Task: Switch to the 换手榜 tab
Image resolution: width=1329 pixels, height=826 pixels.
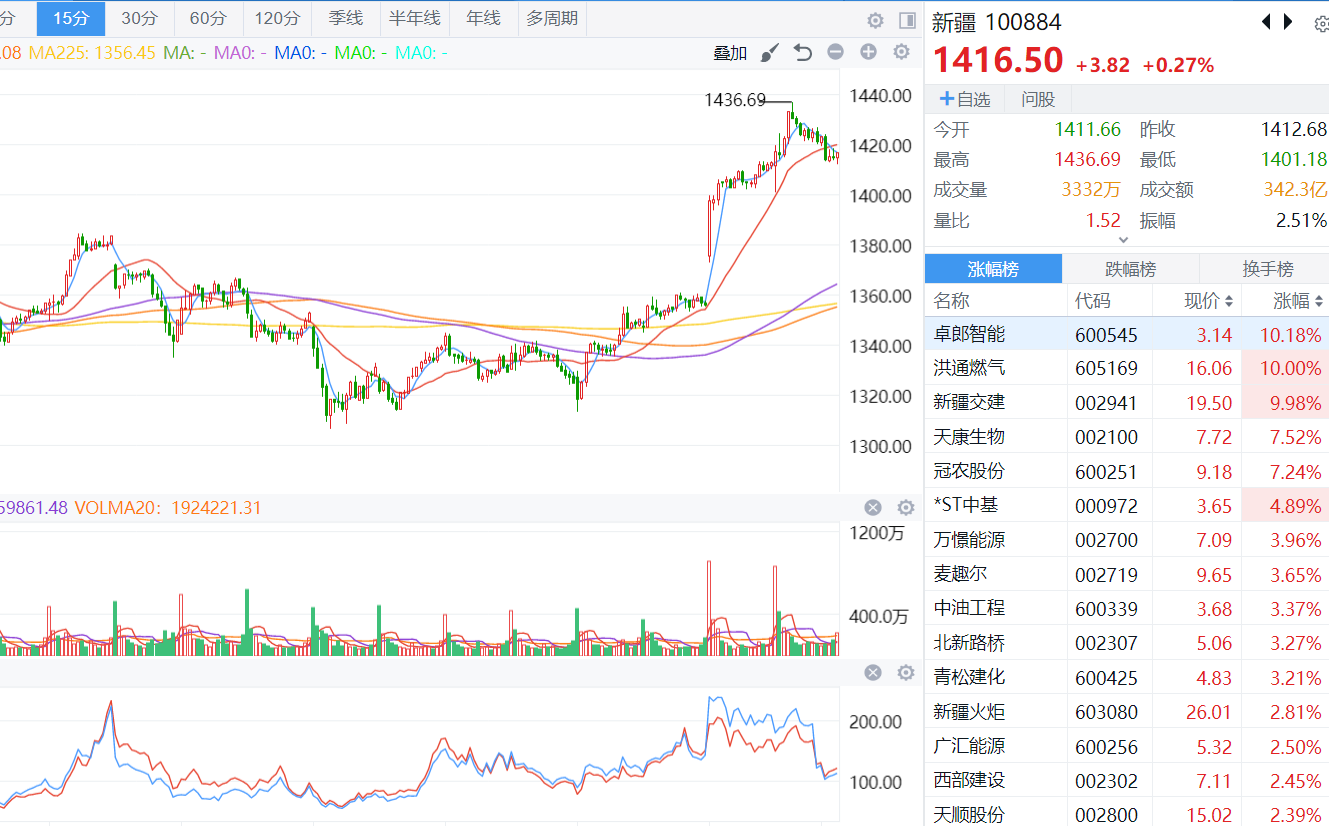Action: point(1266,269)
